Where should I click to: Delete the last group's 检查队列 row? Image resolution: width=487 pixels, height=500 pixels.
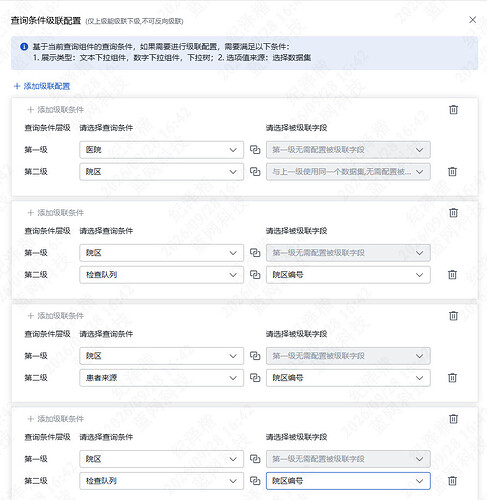pos(452,481)
